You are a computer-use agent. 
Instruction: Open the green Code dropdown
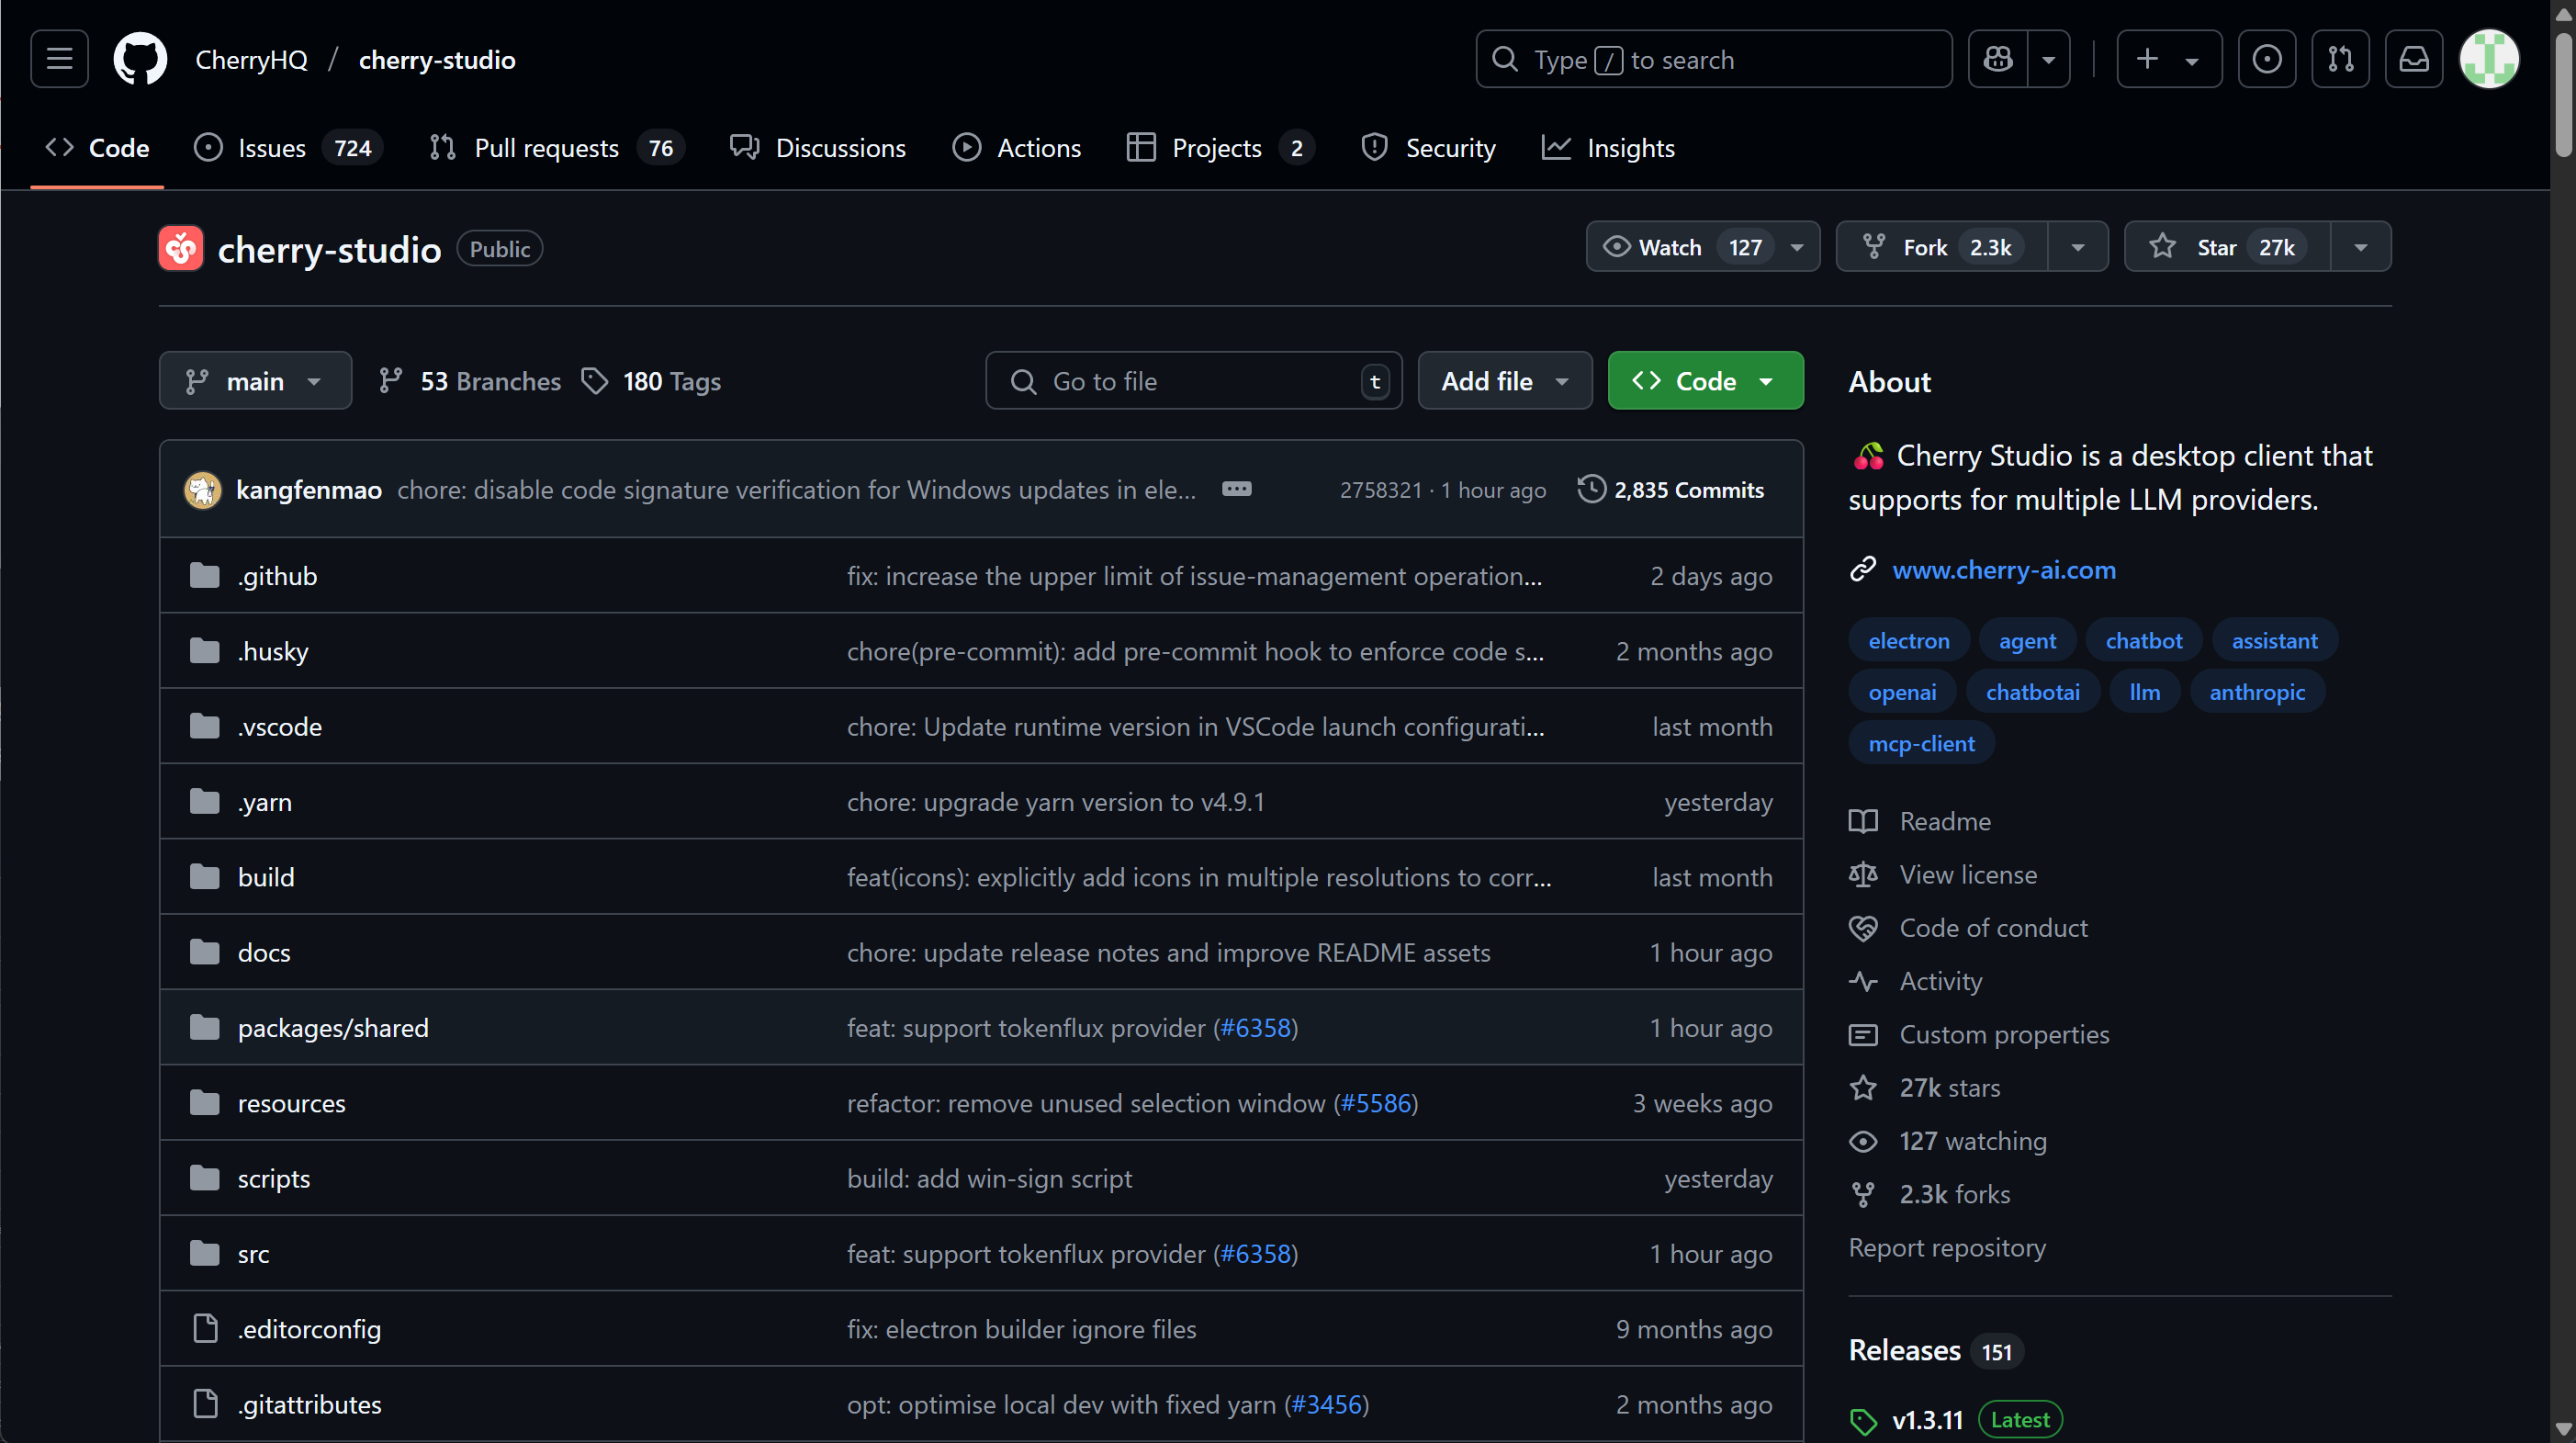[1706, 381]
